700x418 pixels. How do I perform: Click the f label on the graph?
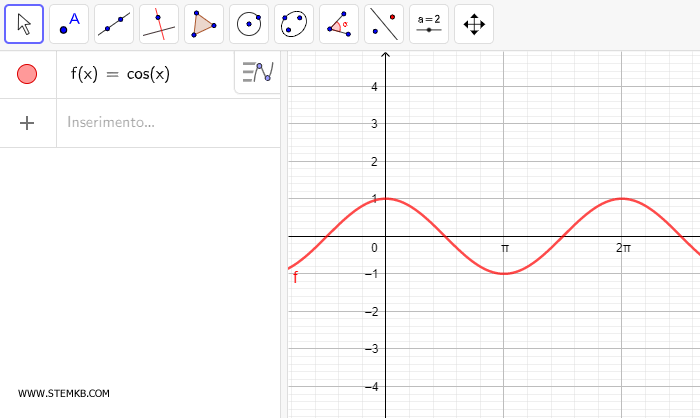coord(295,278)
